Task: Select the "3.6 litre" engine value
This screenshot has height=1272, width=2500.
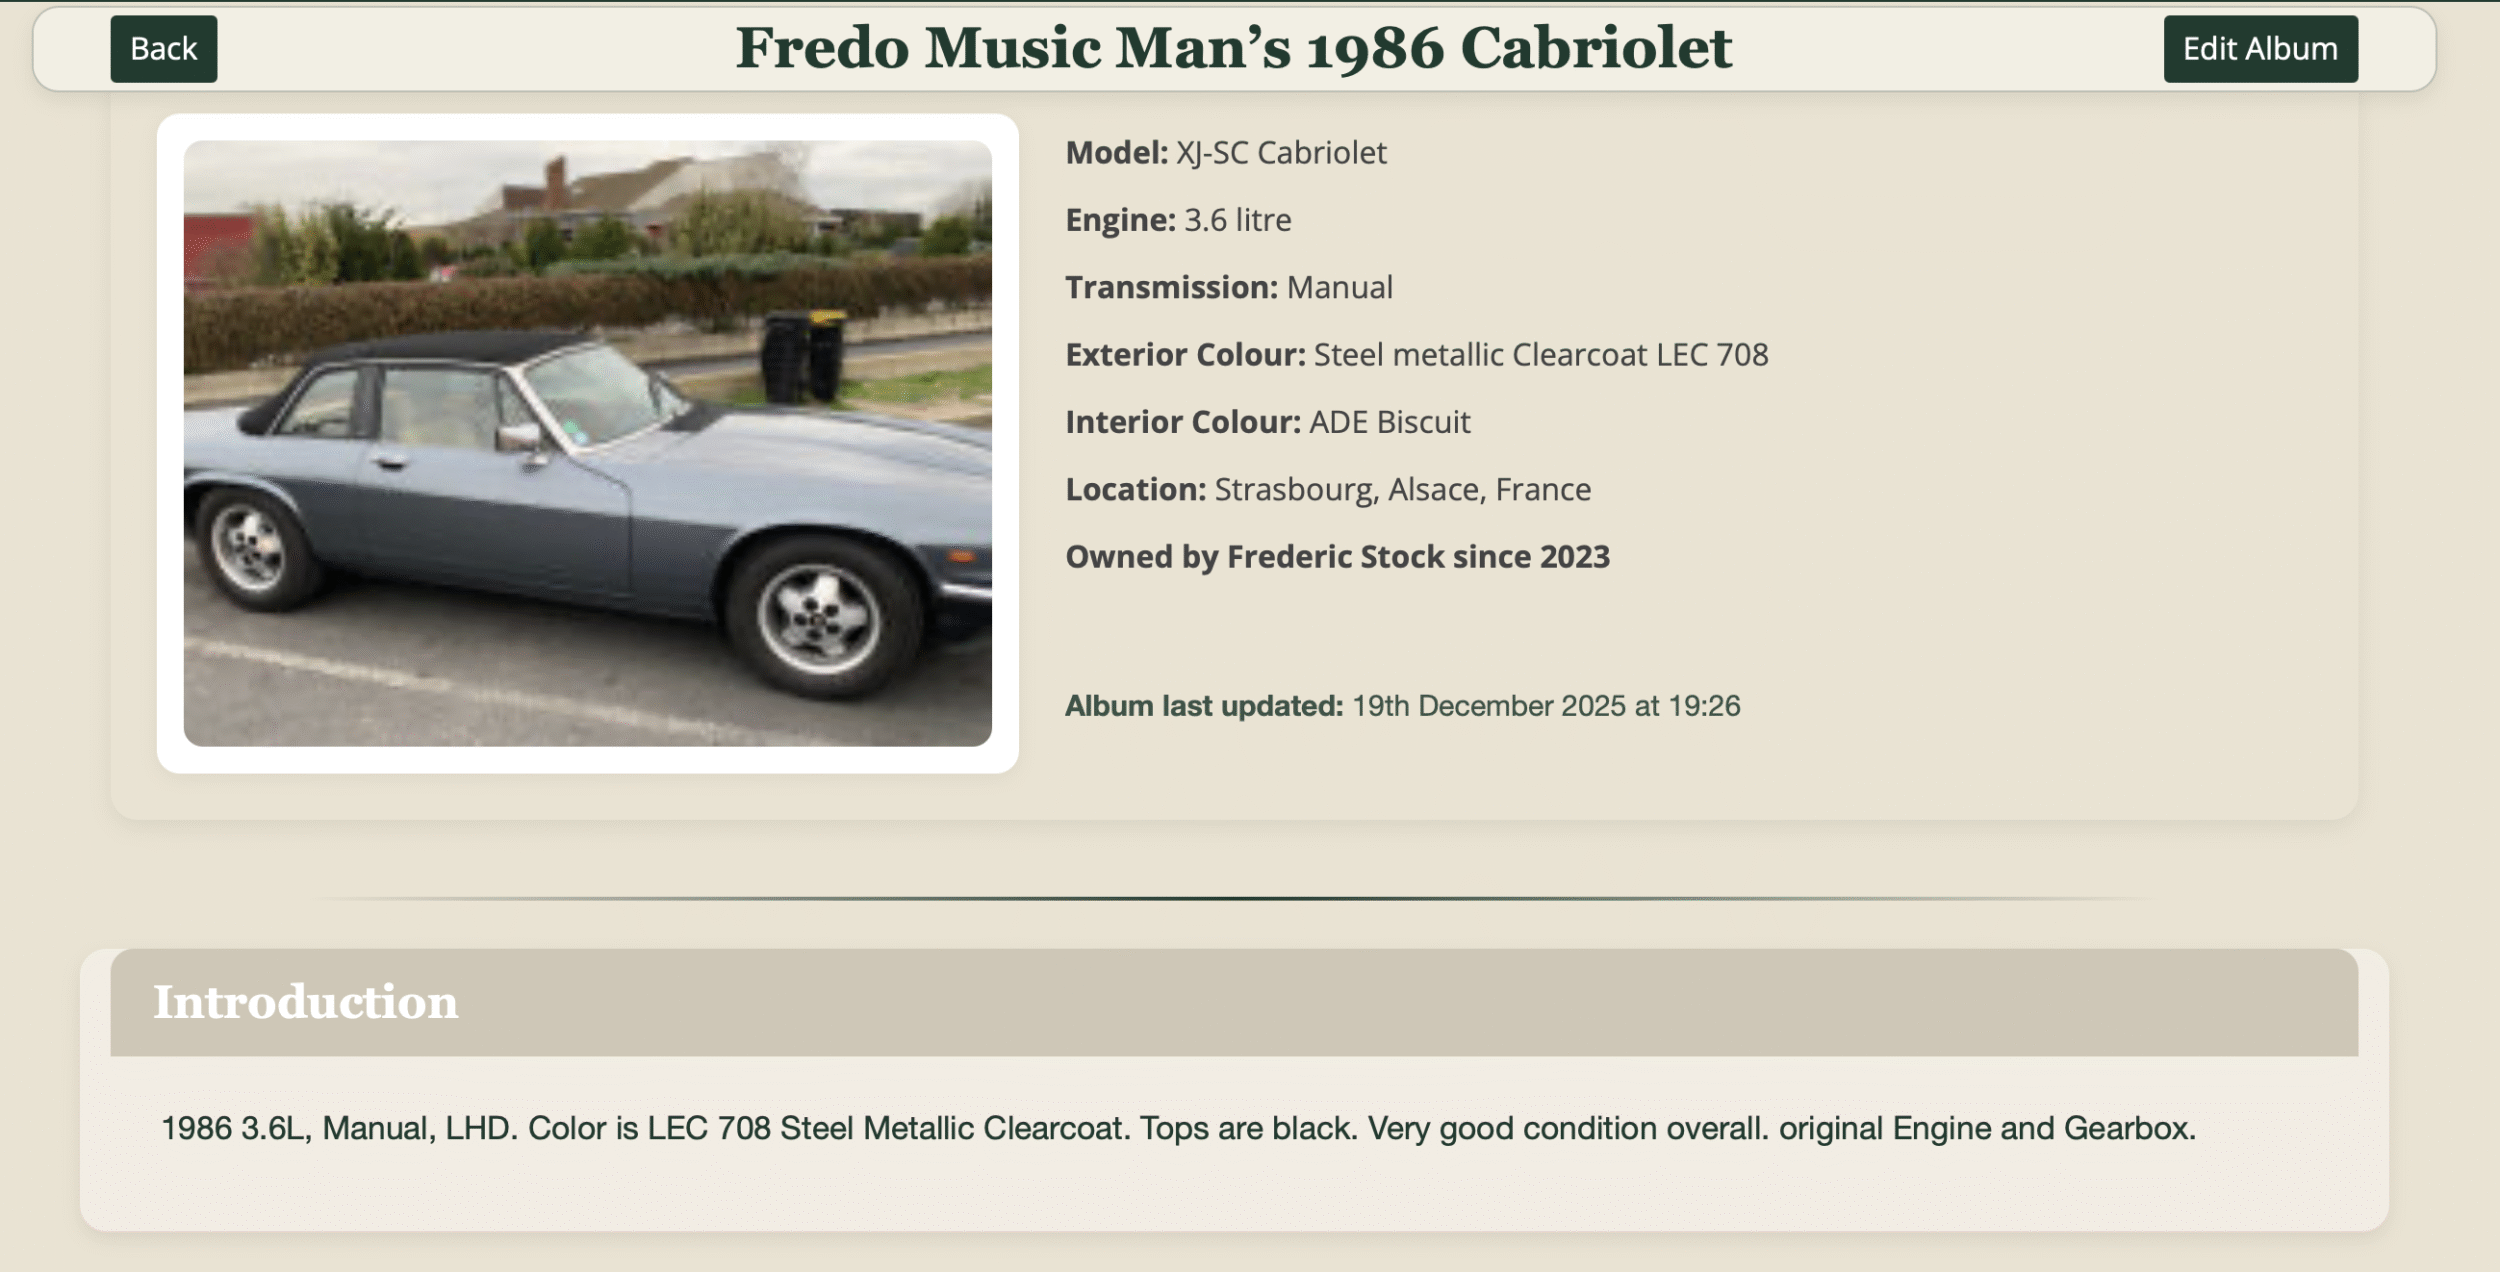Action: point(1237,220)
